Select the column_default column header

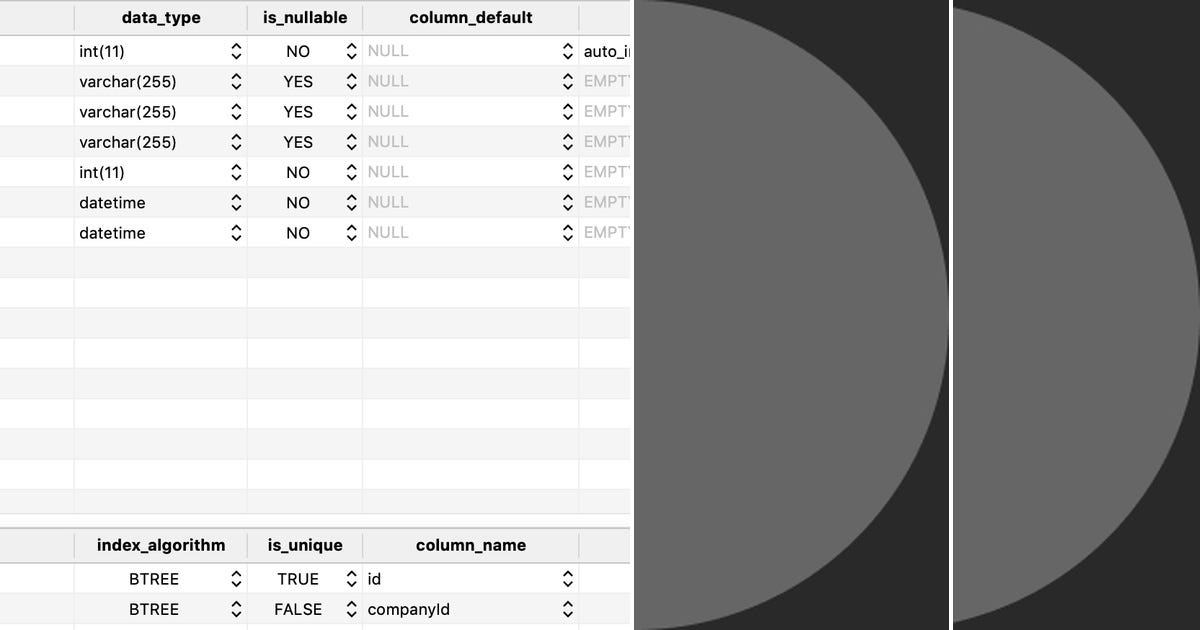pos(471,18)
